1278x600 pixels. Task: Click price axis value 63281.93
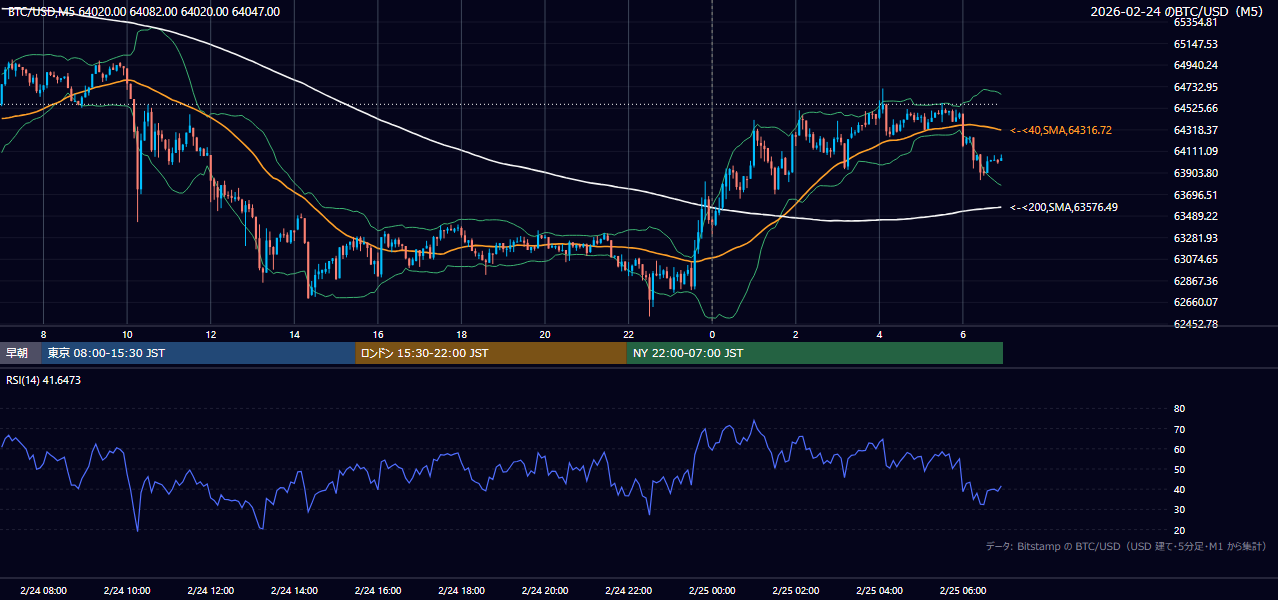click(1195, 238)
